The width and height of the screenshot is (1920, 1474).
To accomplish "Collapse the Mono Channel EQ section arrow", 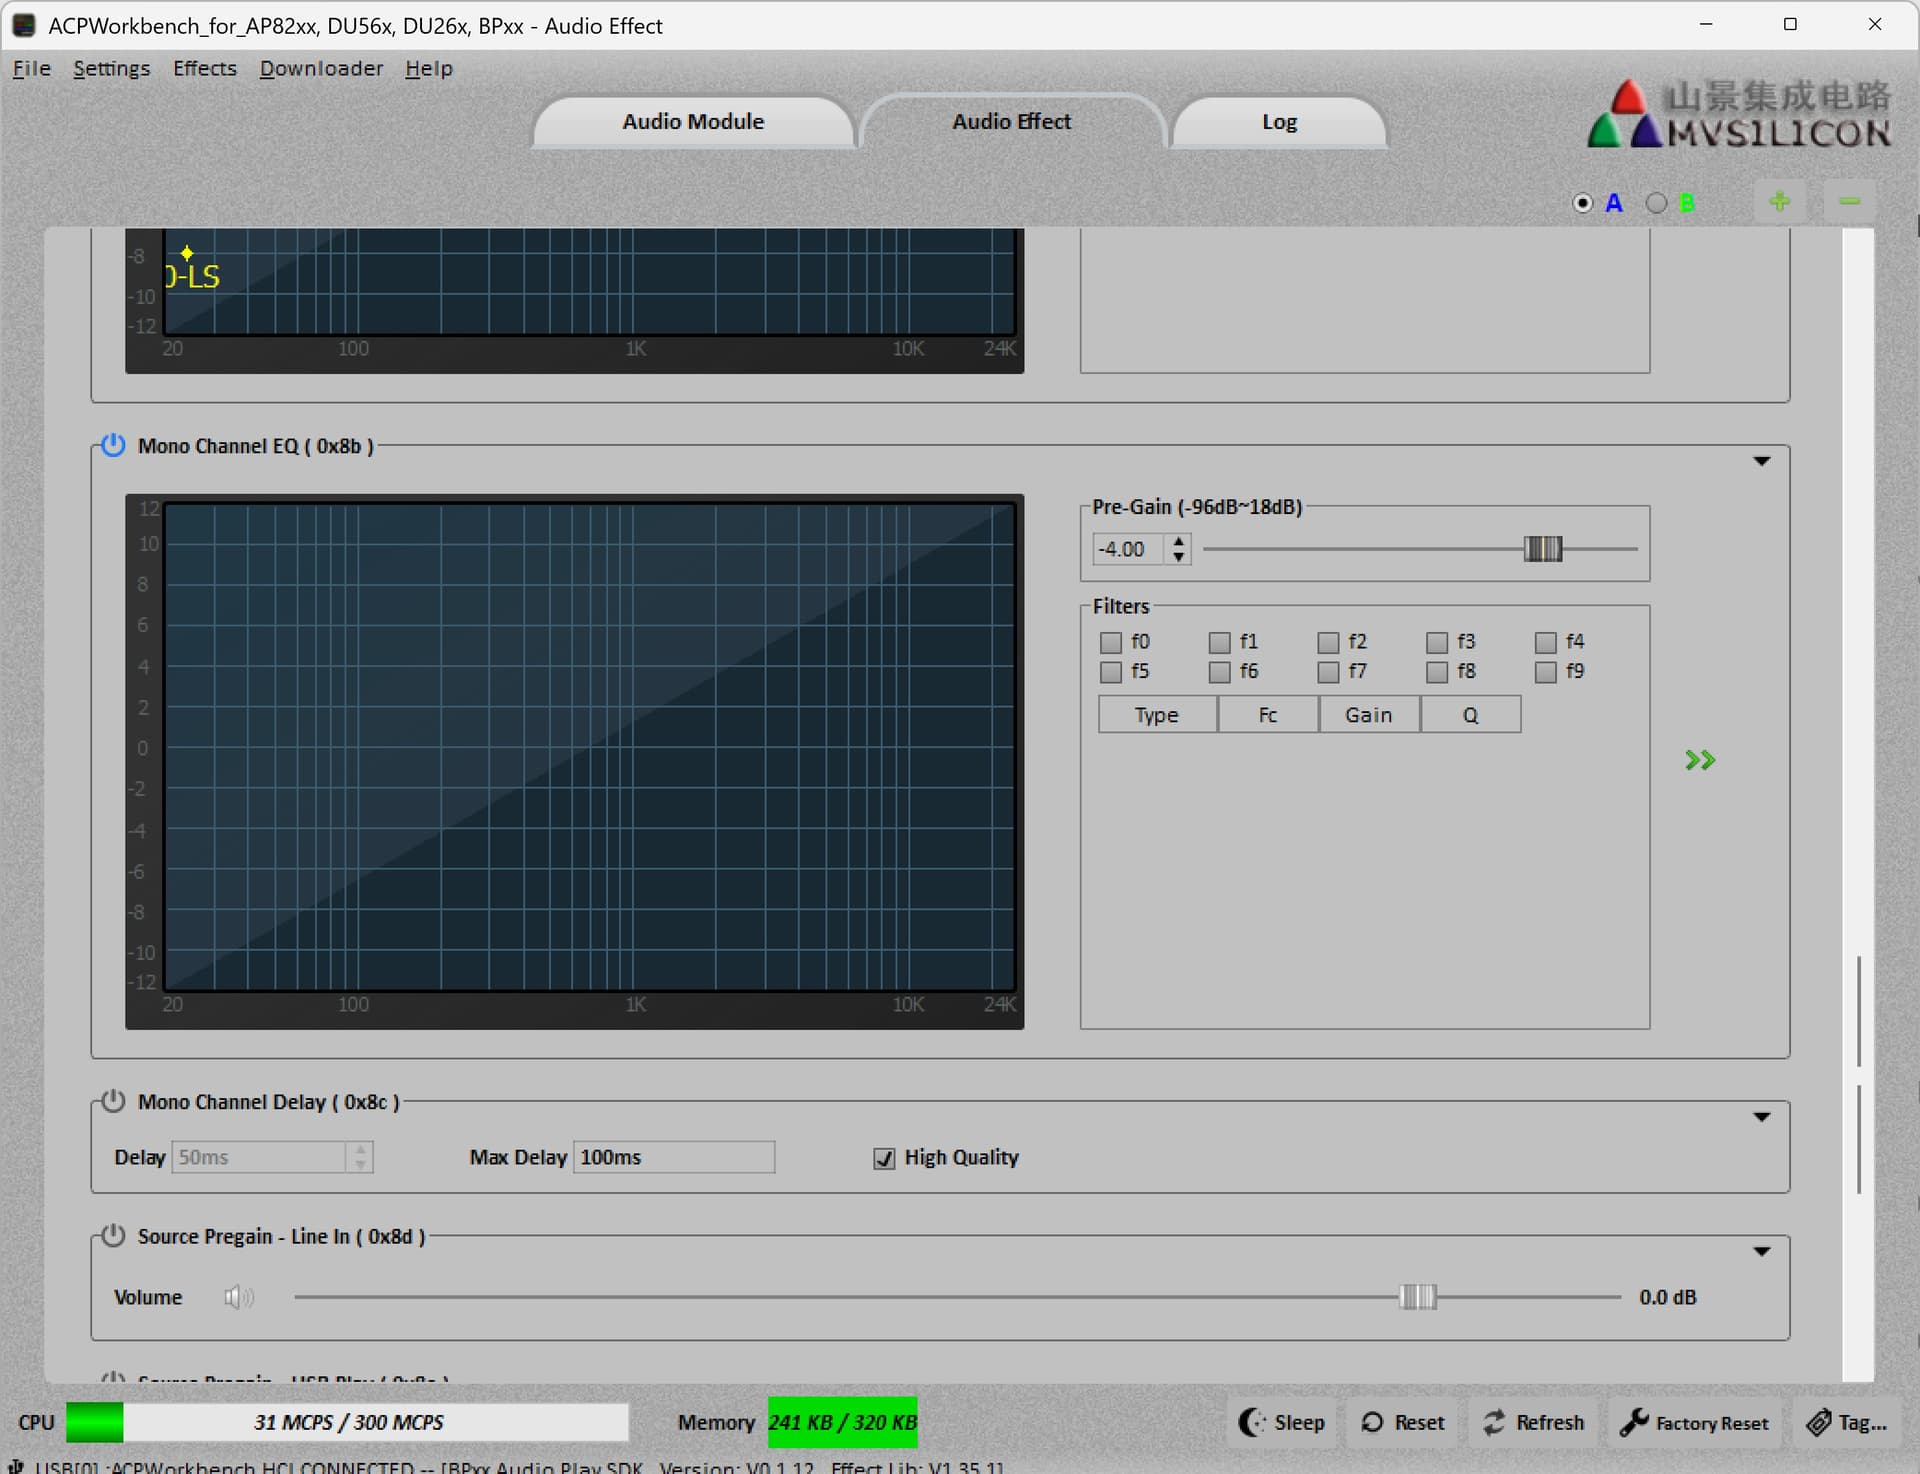I will click(1761, 461).
